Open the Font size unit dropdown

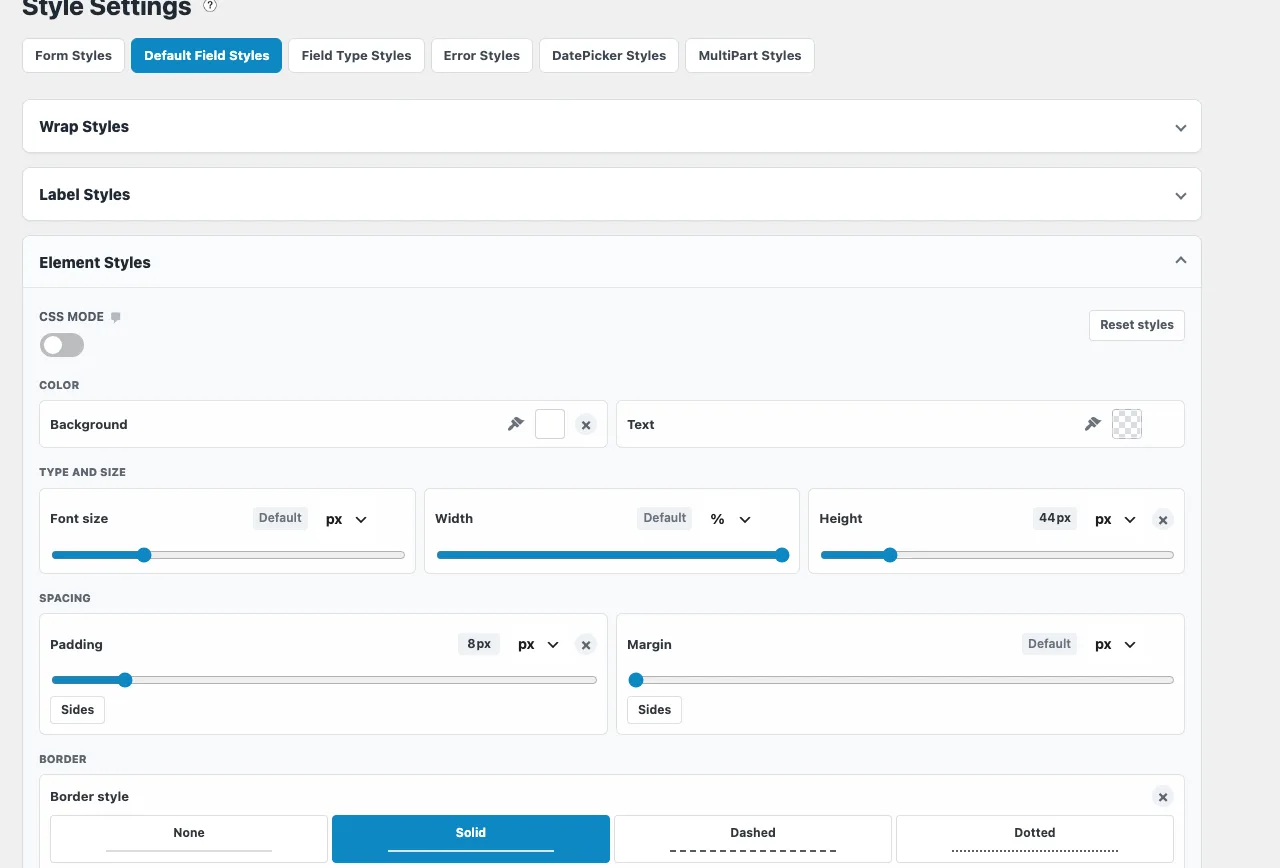(347, 519)
